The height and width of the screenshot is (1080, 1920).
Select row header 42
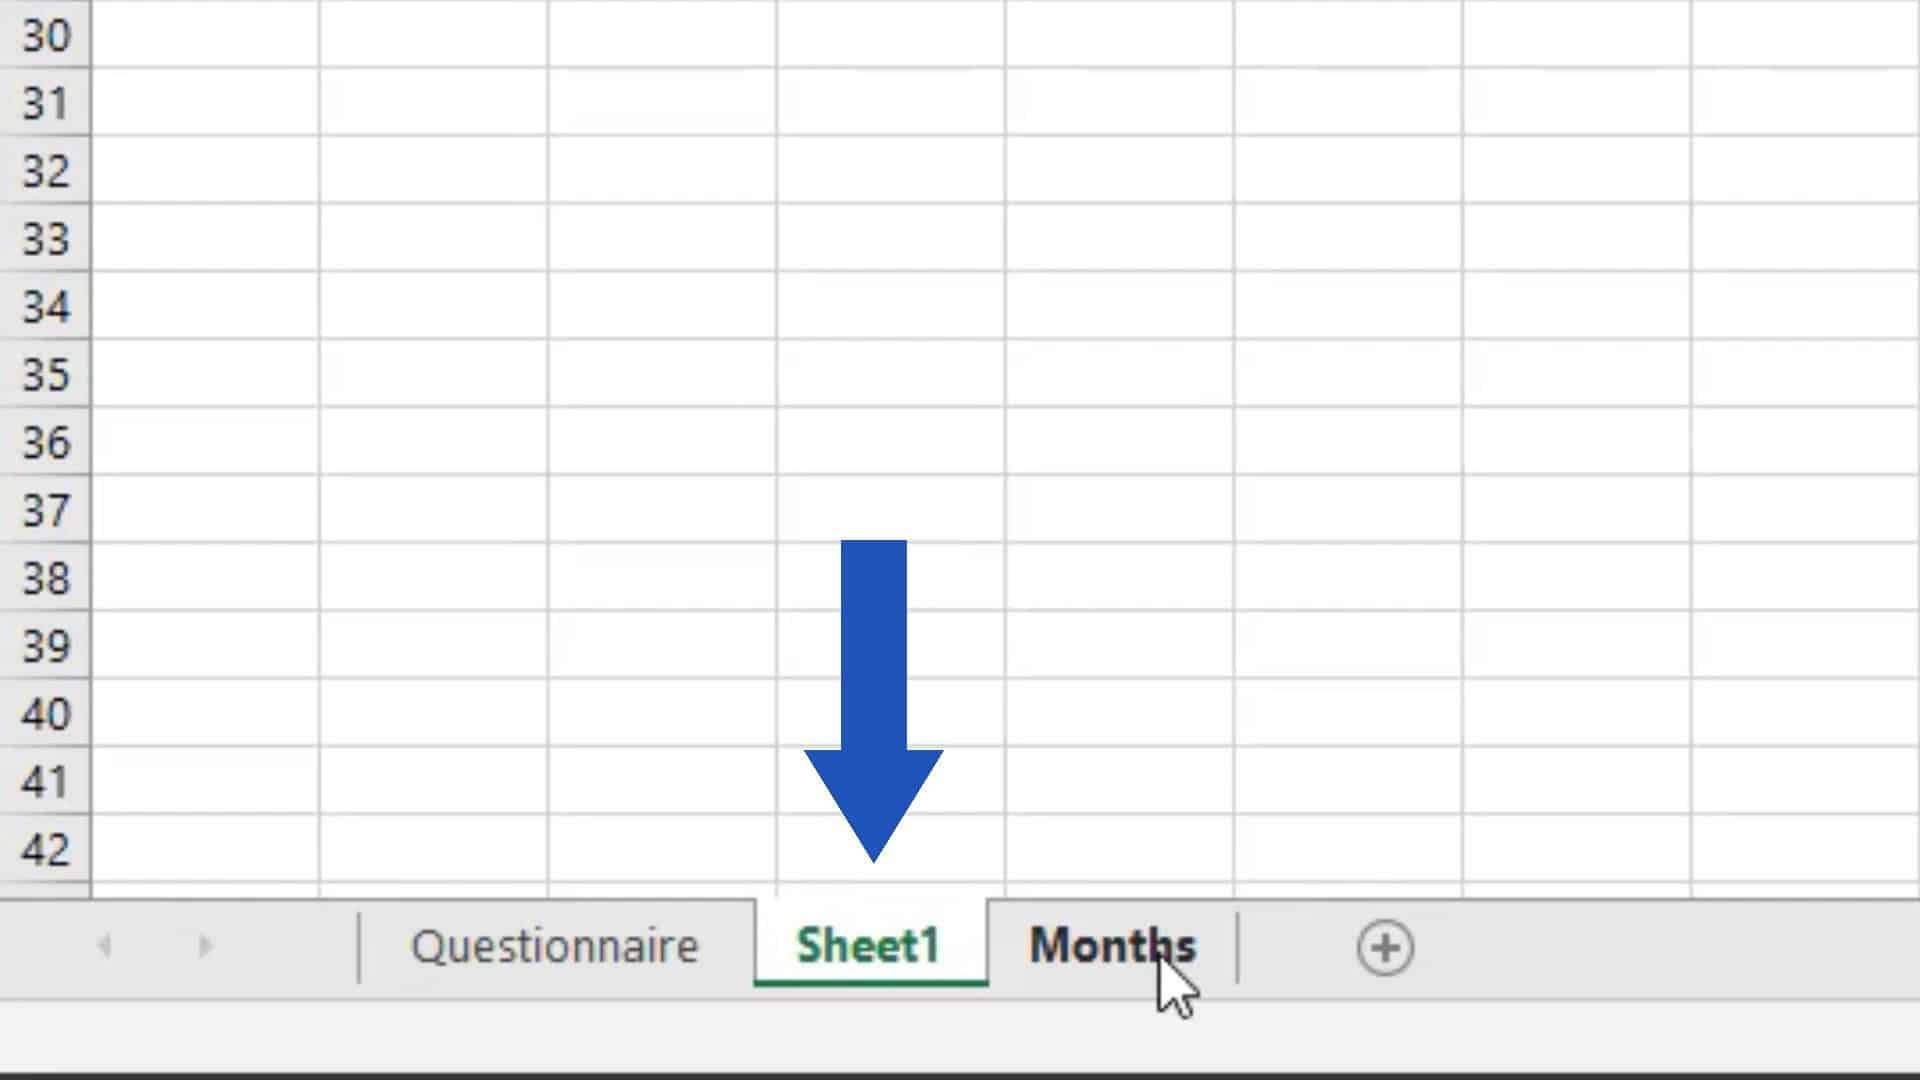[44, 850]
